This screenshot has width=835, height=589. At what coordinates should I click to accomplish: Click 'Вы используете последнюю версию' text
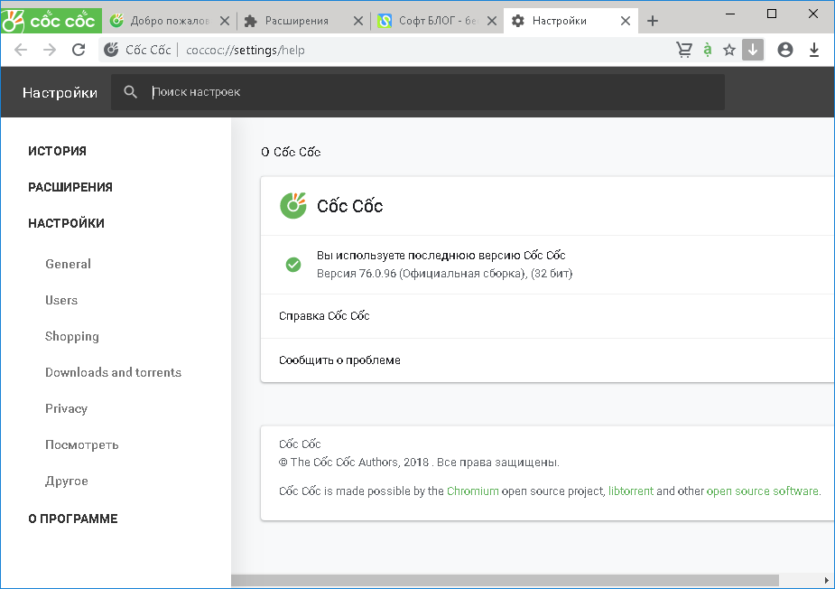(x=441, y=256)
